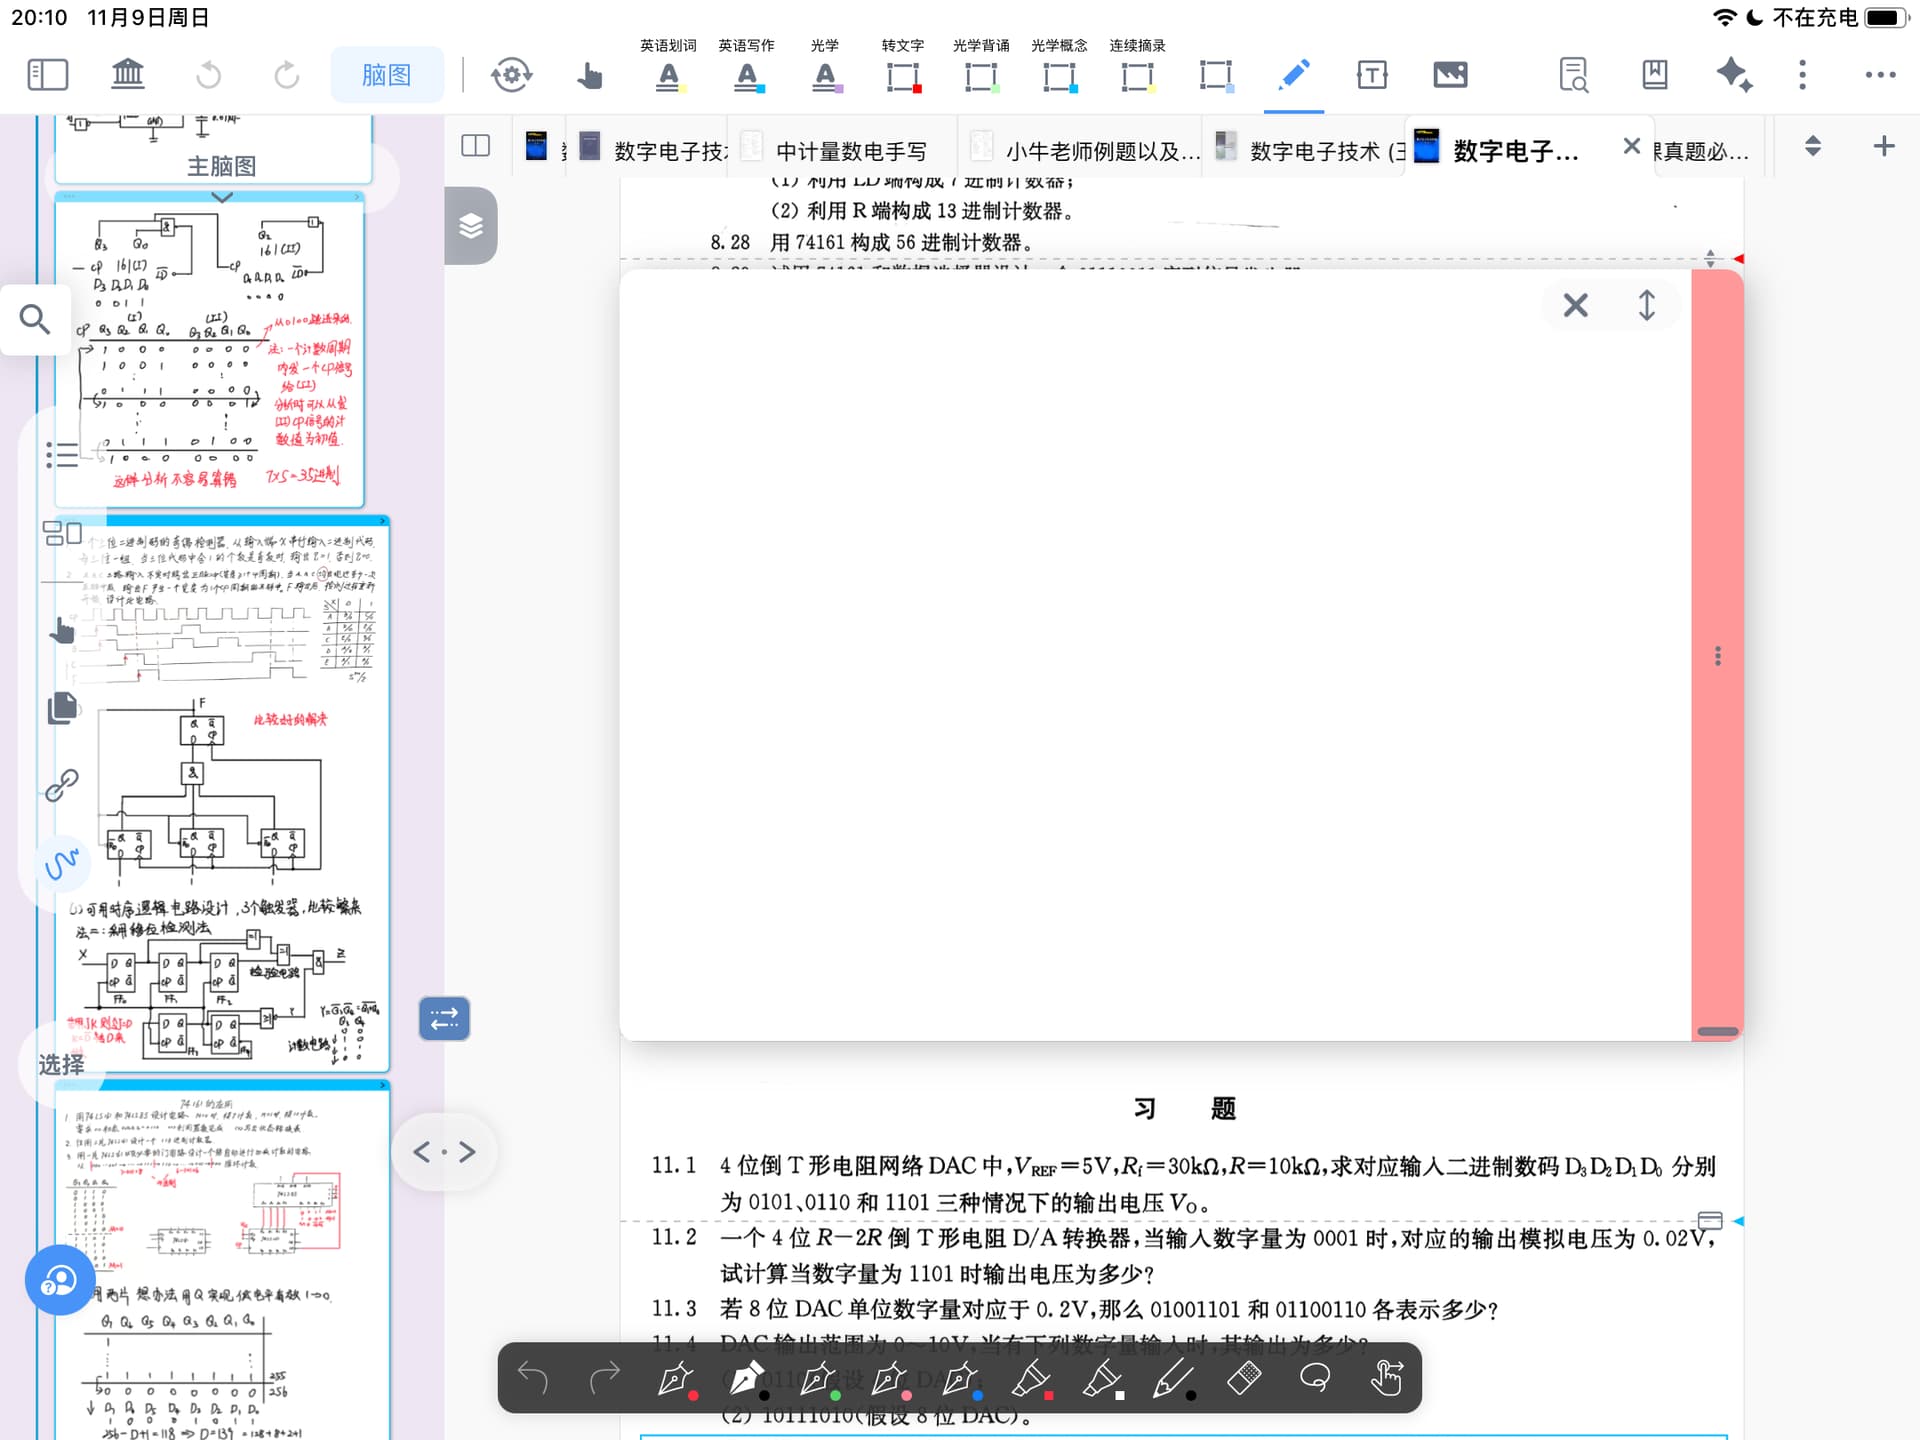Click the 脑图 button
The height and width of the screenshot is (1440, 1920).
coord(386,75)
